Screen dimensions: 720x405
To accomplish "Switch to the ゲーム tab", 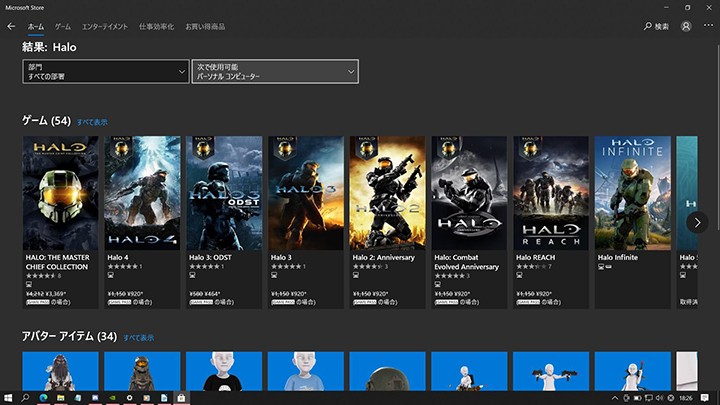I will [x=62, y=26].
